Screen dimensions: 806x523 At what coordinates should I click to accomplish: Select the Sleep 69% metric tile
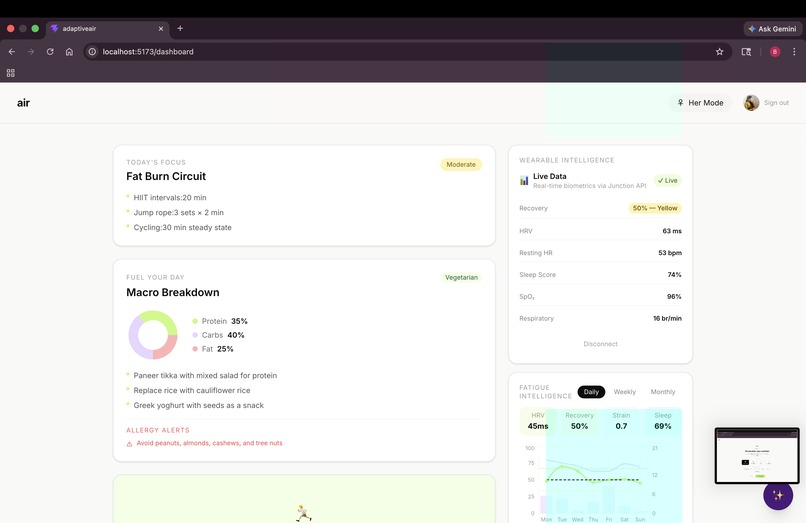point(663,421)
